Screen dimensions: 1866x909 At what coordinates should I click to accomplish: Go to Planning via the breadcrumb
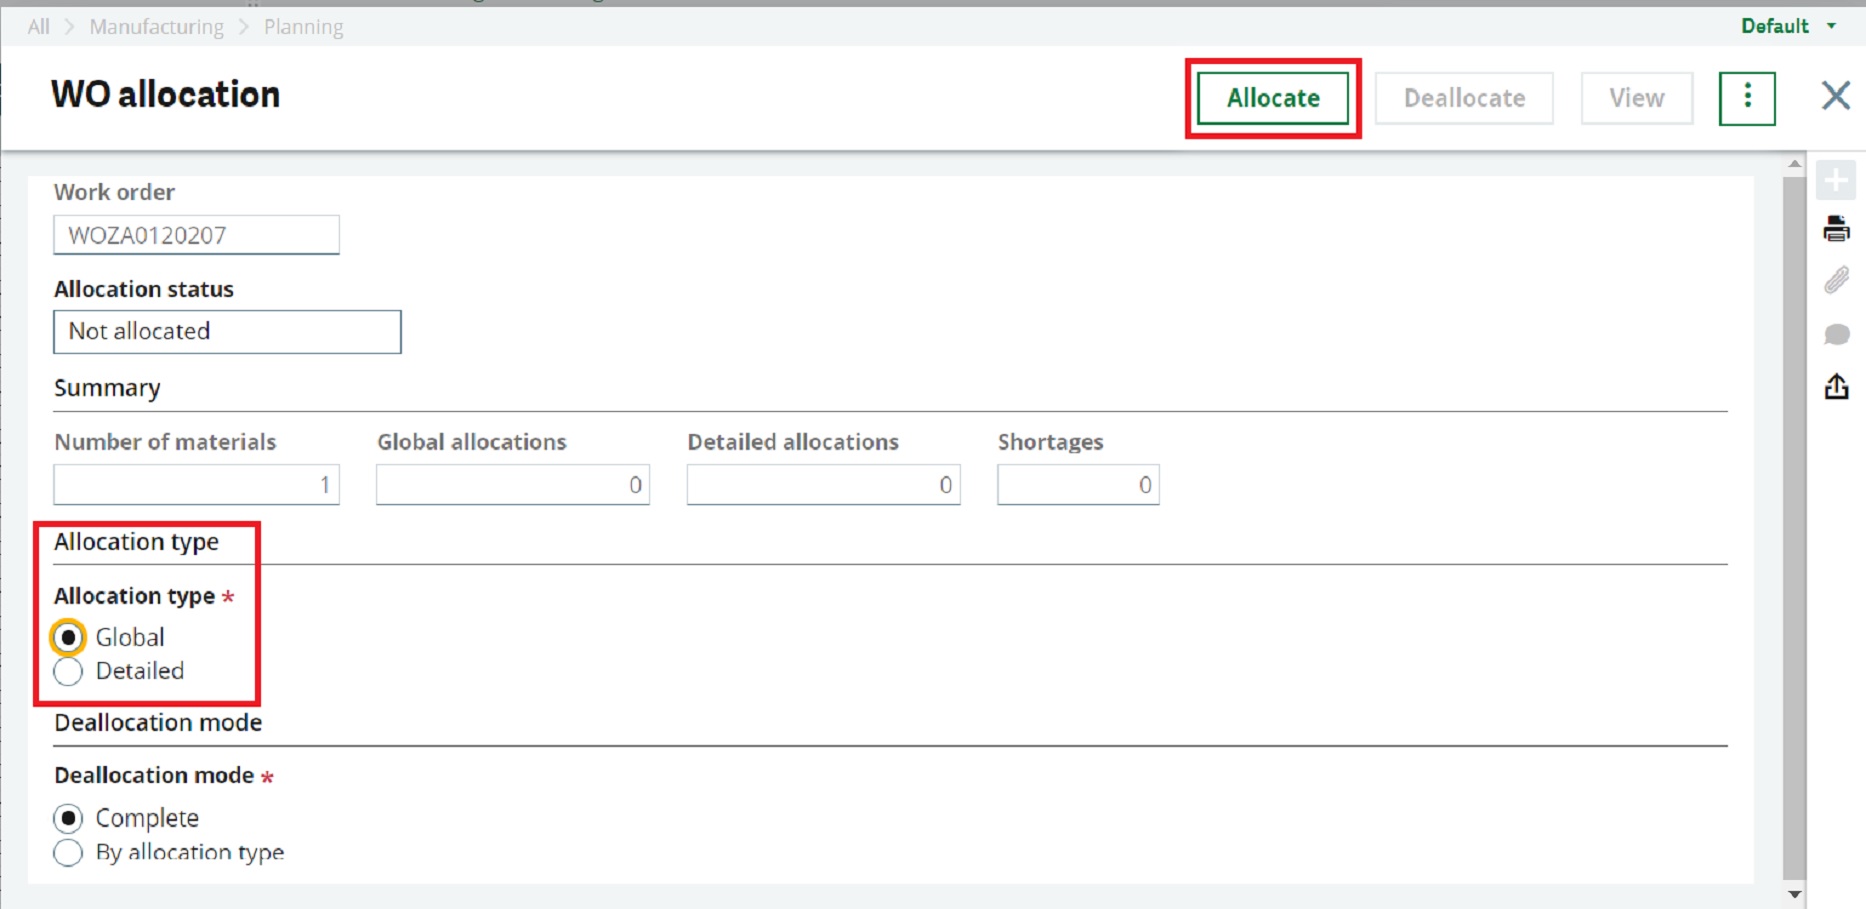[303, 26]
